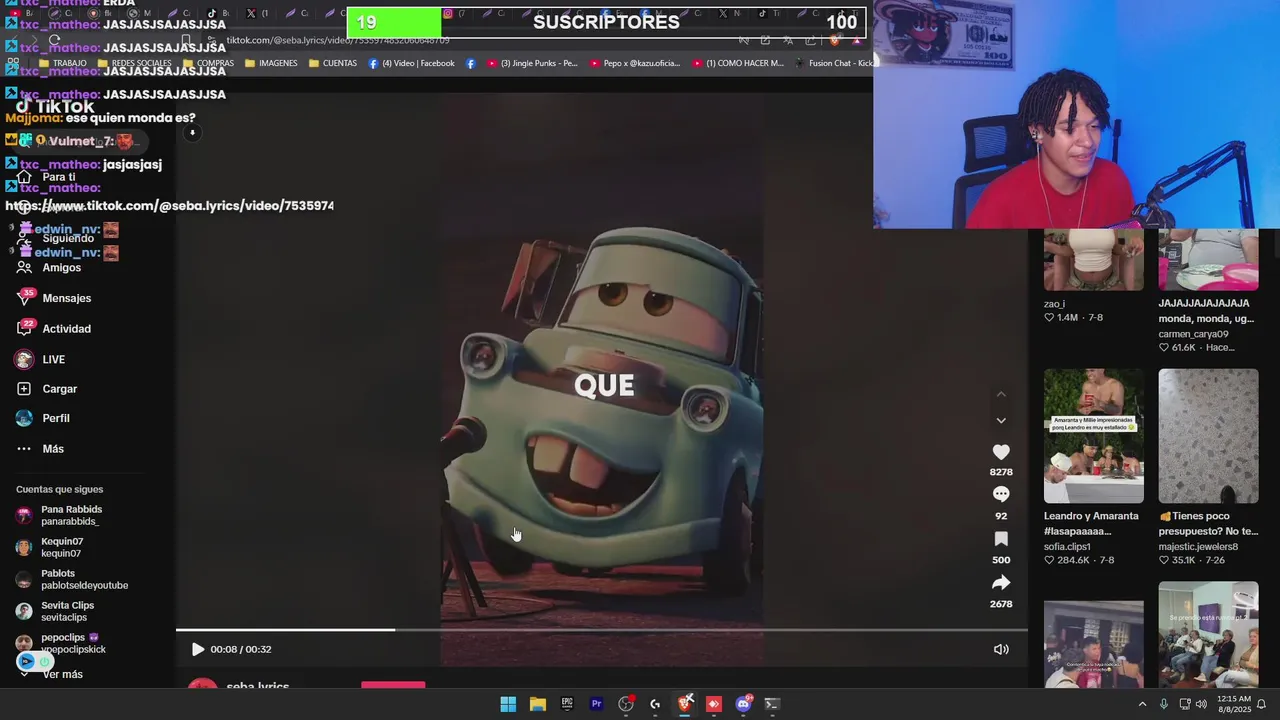The width and height of the screenshot is (1280, 720).
Task: Open Epic Games Launcher from taskbar
Action: [x=567, y=704]
